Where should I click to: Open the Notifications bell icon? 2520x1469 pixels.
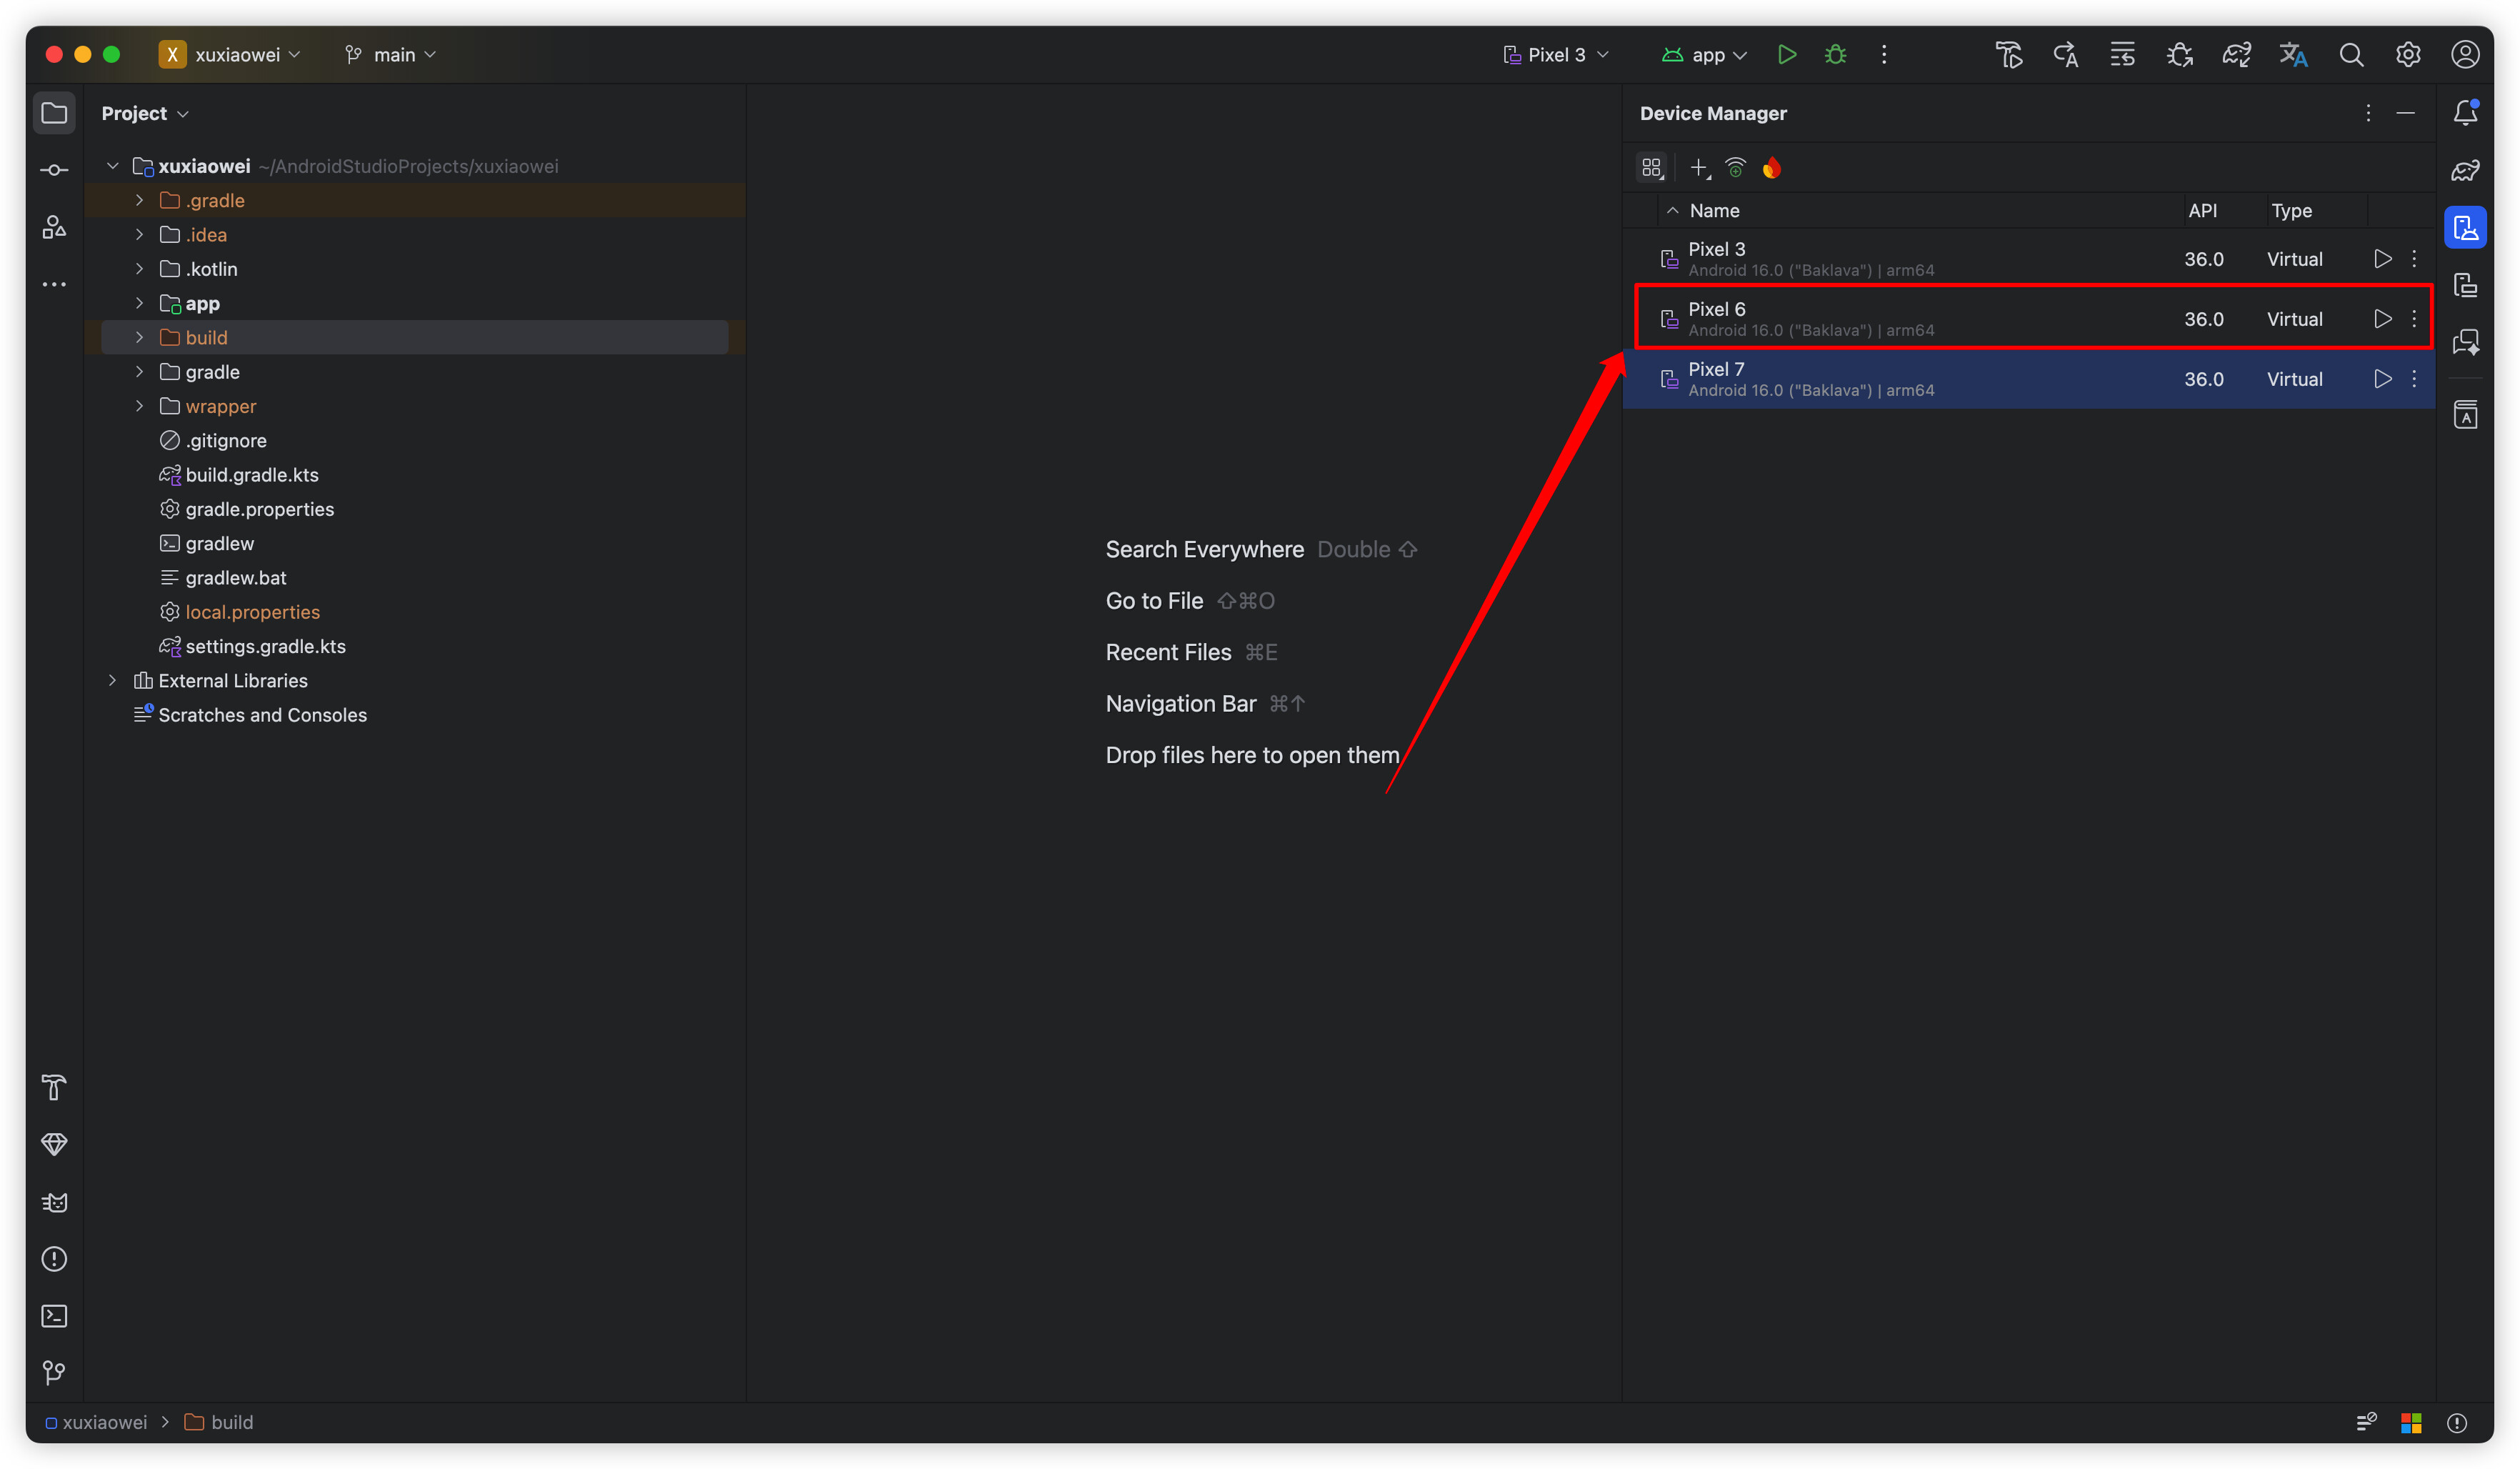[2465, 113]
